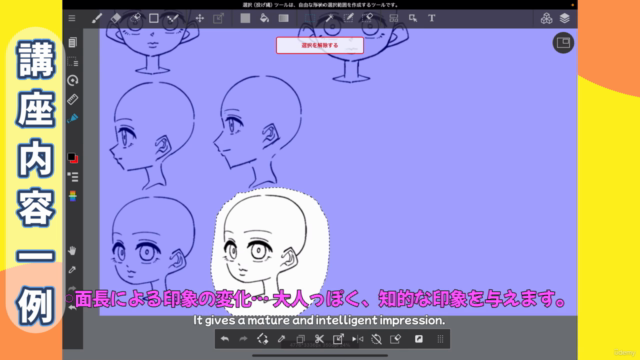Open the foreground/background color swatch
Viewport: 640px width, 360px height.
(x=73, y=158)
